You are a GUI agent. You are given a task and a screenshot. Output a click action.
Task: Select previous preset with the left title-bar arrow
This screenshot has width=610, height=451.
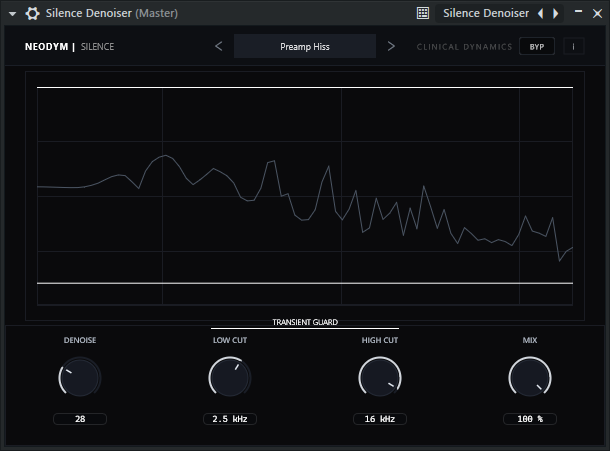pos(541,14)
